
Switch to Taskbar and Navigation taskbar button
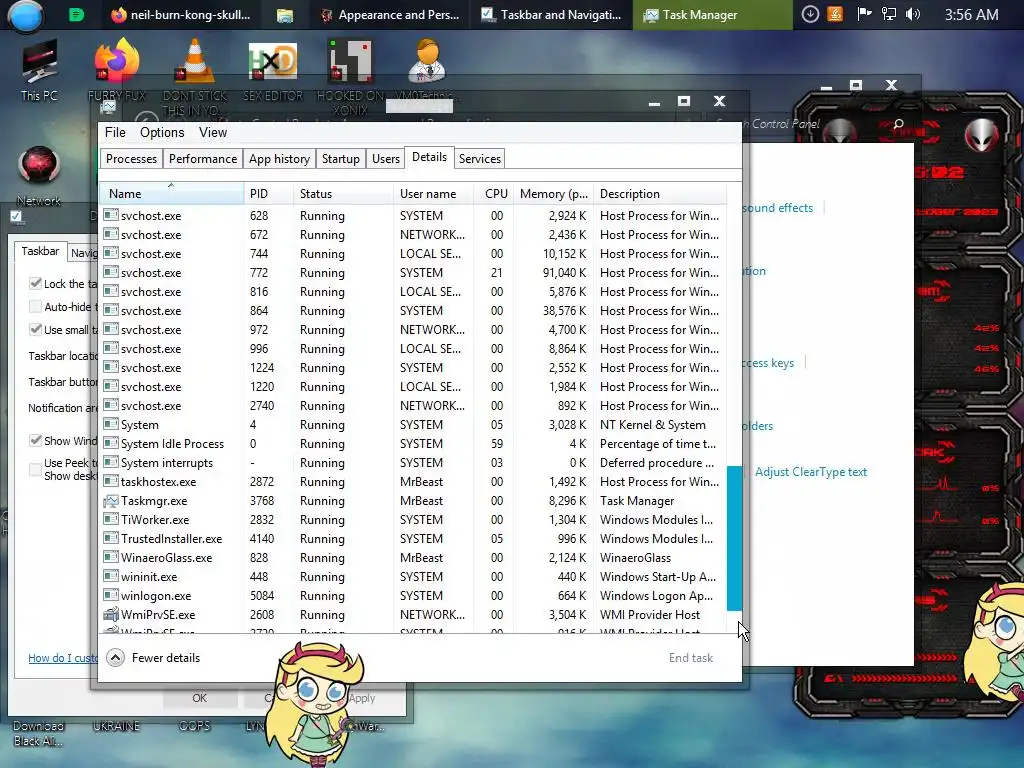(x=551, y=14)
